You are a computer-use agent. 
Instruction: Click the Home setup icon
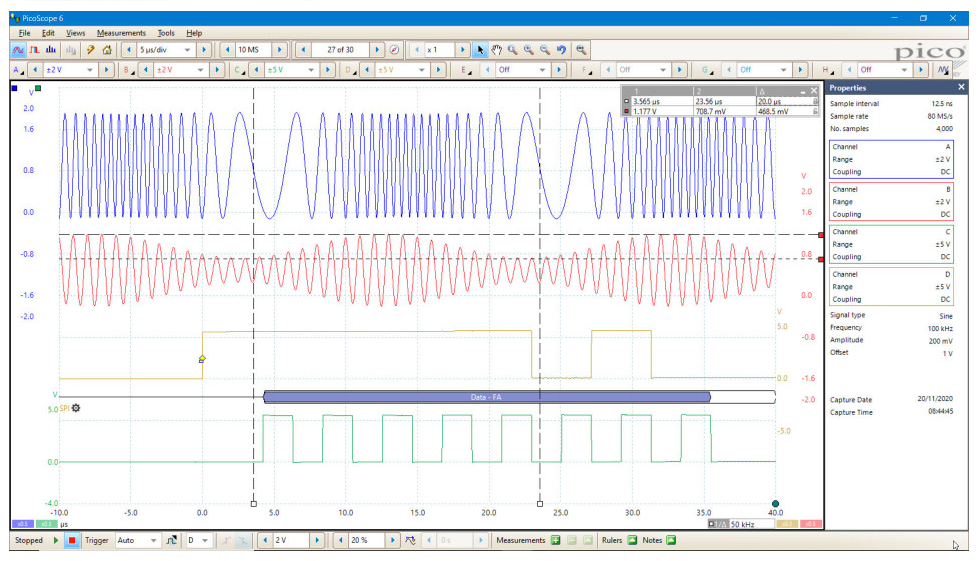click(x=107, y=50)
